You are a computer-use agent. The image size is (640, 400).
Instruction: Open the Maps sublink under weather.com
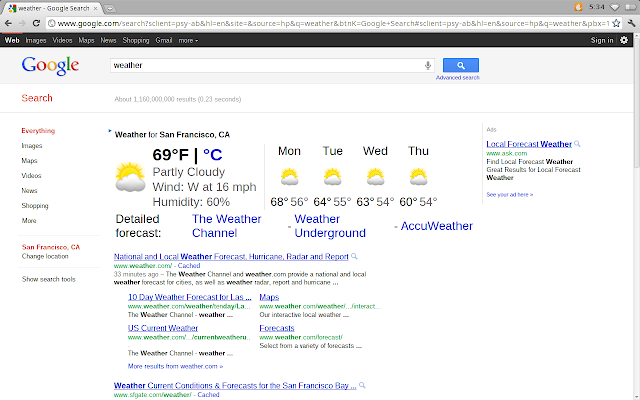[269, 297]
